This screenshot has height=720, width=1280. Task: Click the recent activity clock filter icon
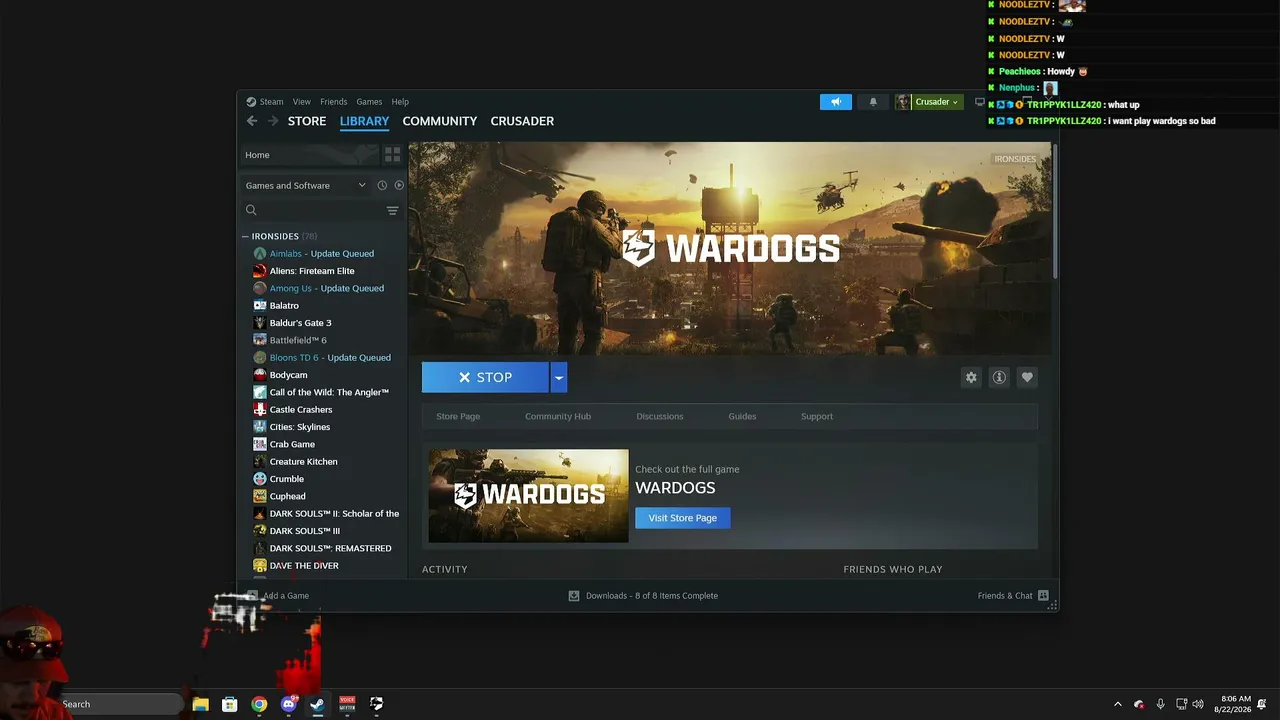pos(382,185)
